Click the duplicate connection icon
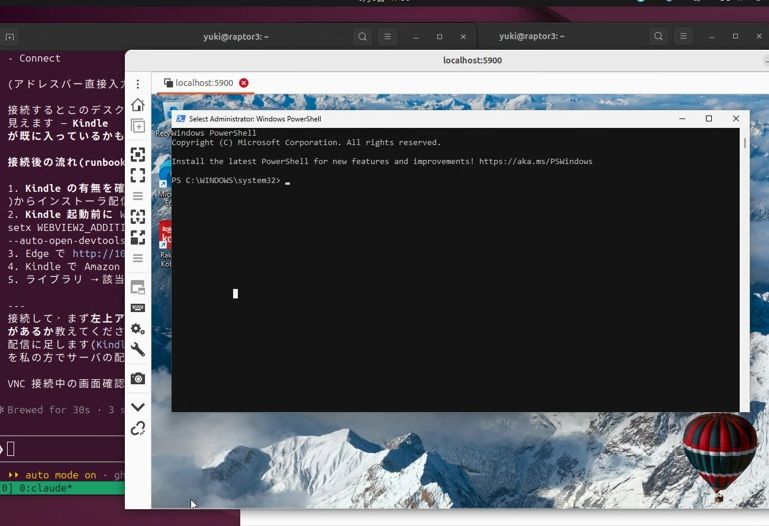The height and width of the screenshot is (526, 769). tap(138, 126)
